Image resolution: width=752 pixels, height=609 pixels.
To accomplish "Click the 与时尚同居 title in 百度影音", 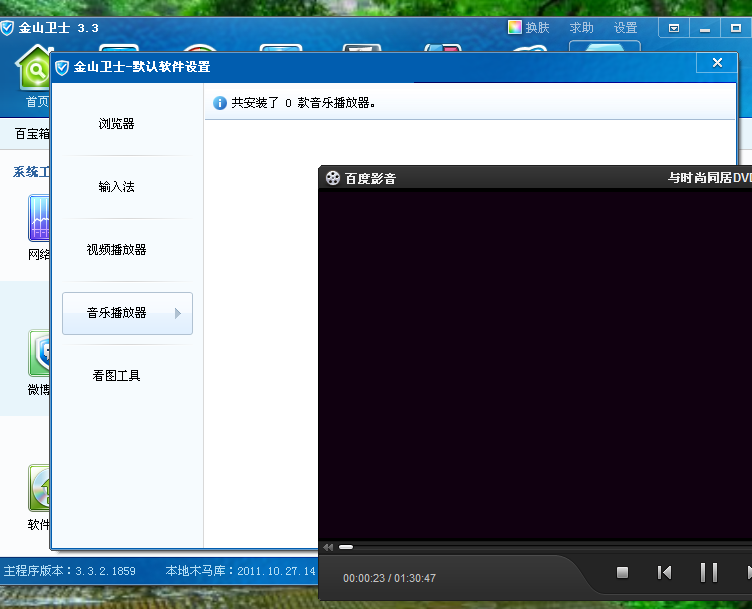I will point(710,177).
